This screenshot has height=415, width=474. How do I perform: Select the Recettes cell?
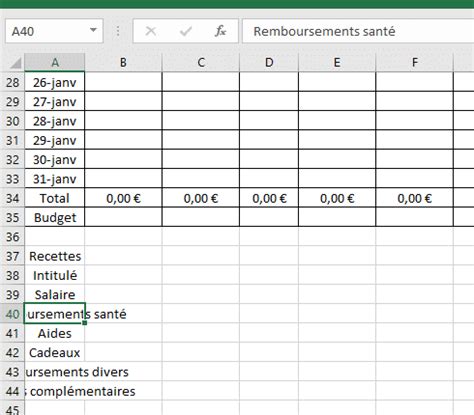(55, 256)
